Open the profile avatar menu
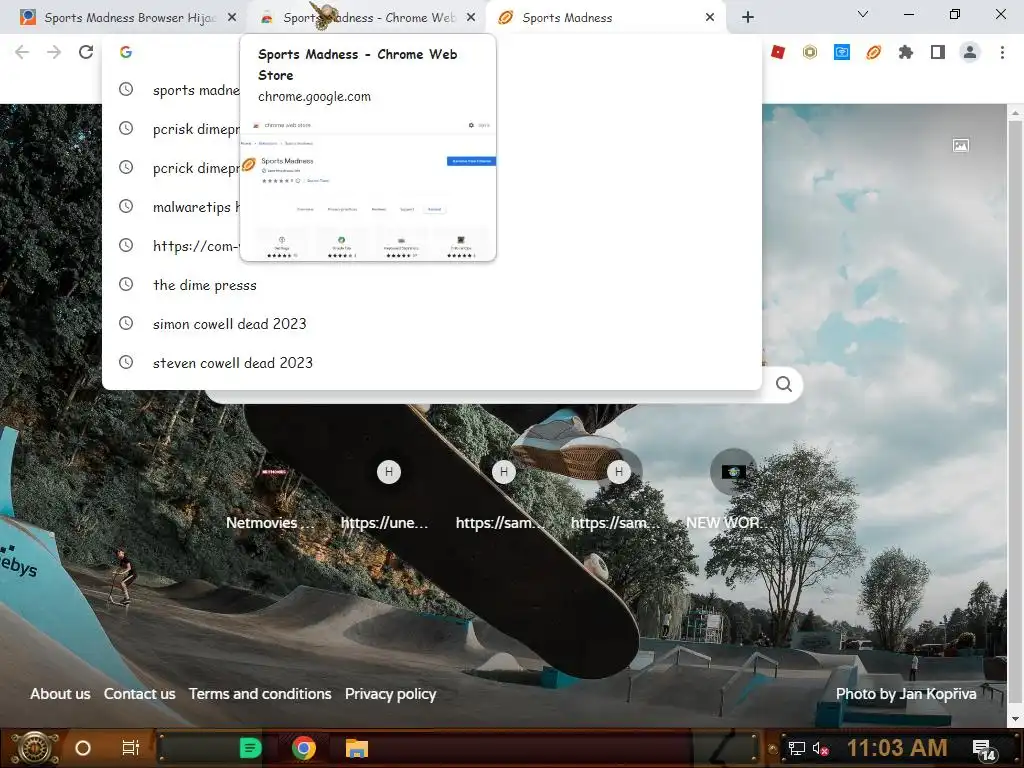This screenshot has width=1024, height=768. (x=970, y=52)
